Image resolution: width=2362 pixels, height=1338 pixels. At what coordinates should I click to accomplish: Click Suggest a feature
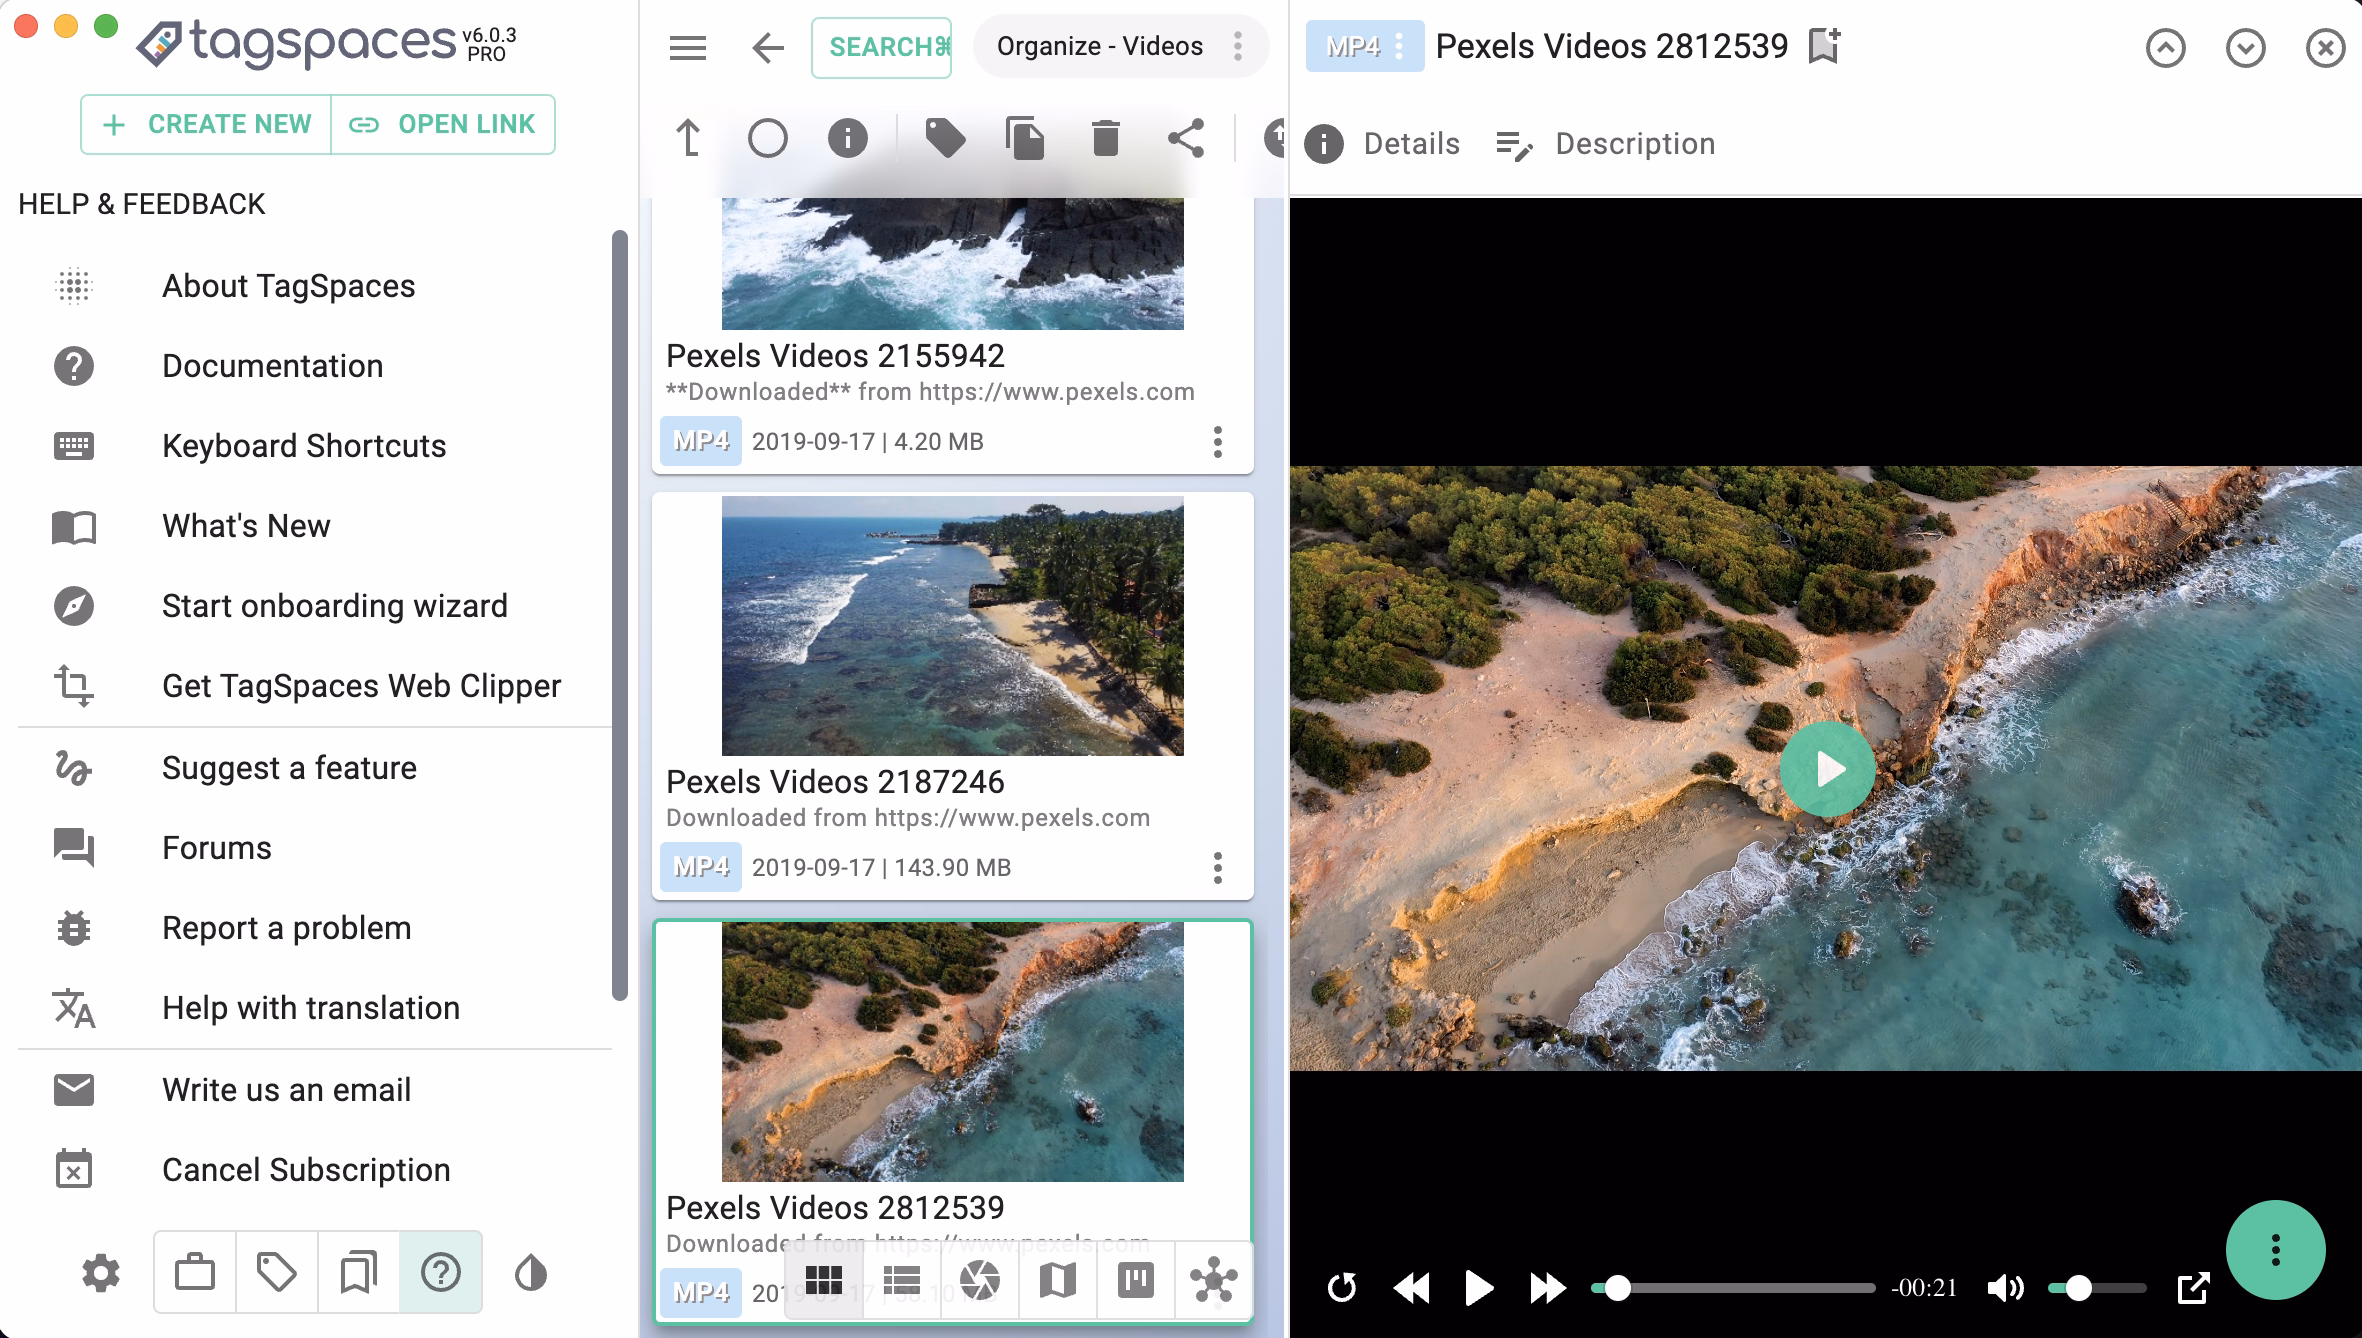coord(315,768)
